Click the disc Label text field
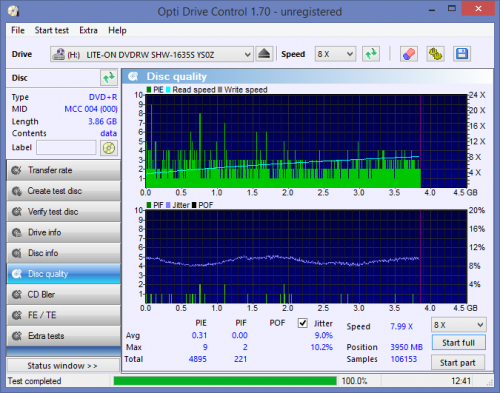This screenshot has width=500, height=393. [x=66, y=148]
